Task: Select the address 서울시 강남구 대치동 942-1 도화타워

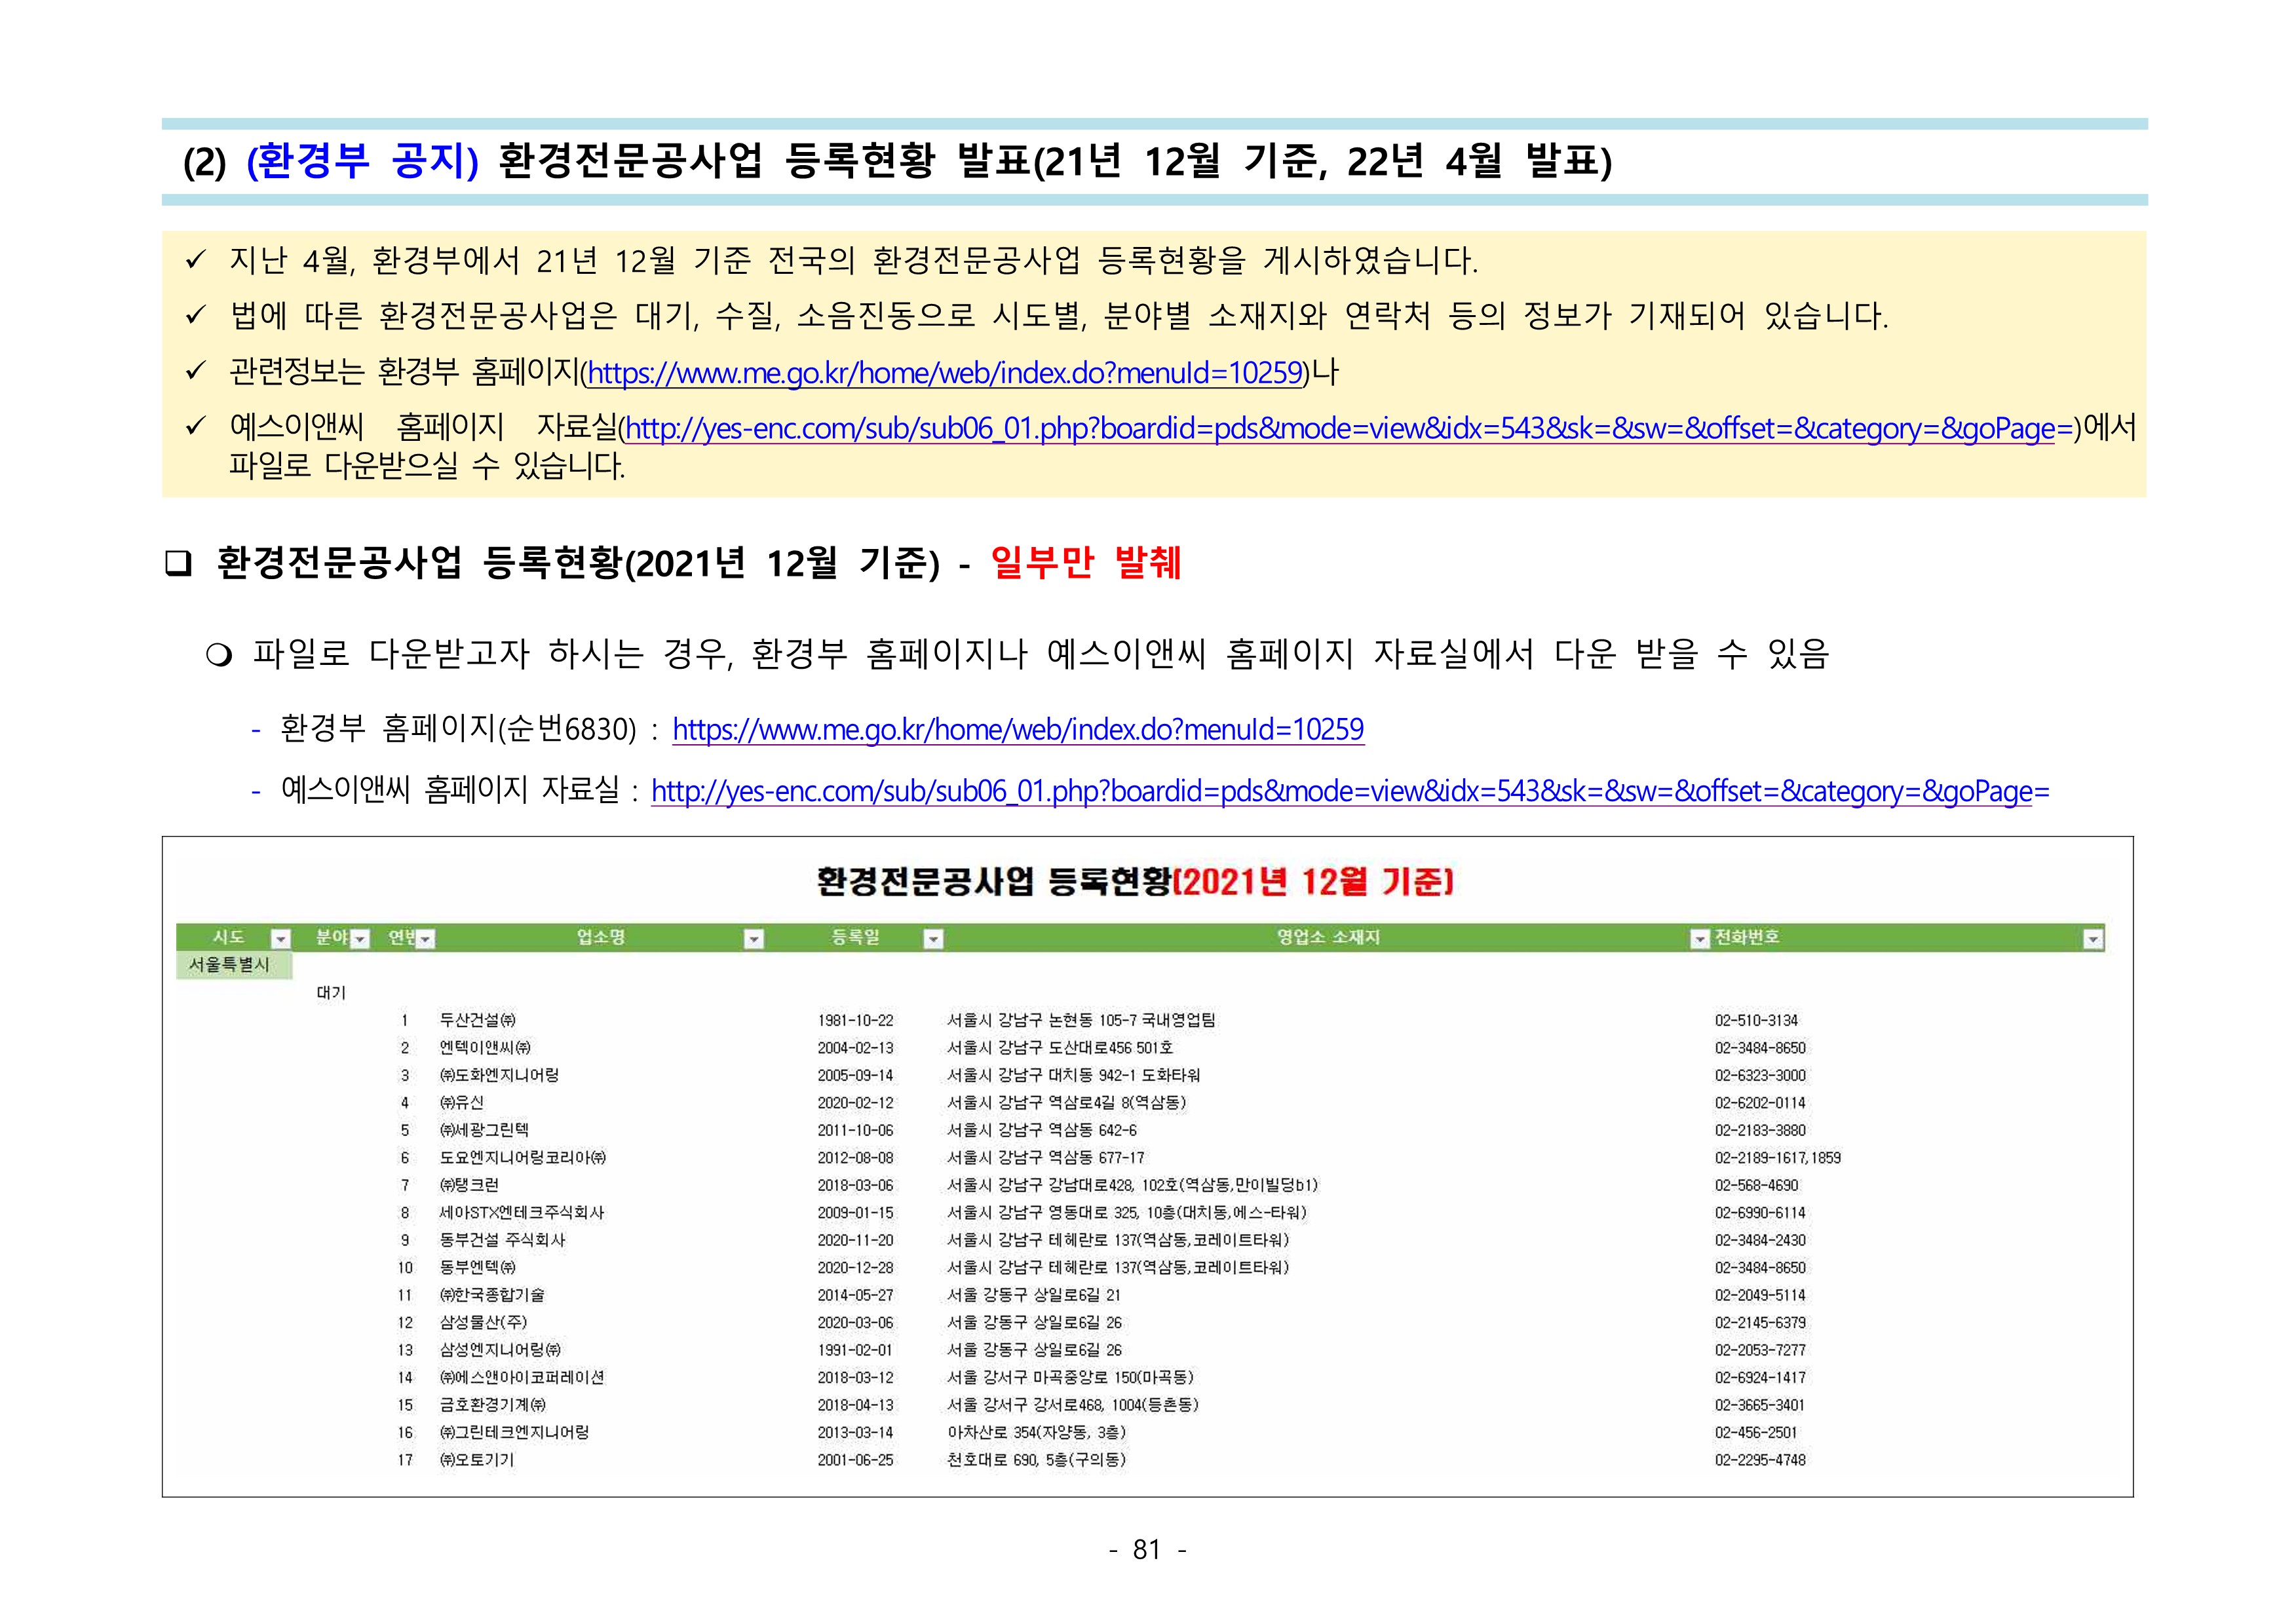Action: coord(1074,1076)
